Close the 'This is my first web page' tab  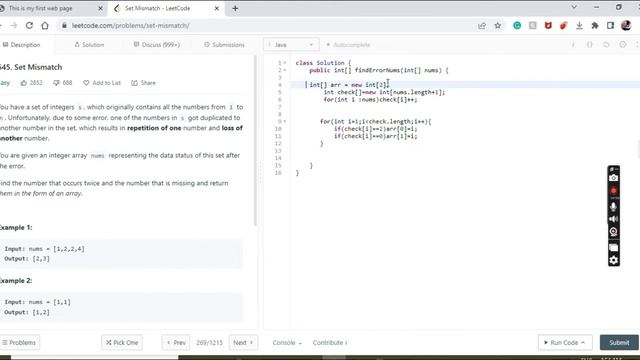pyautogui.click(x=101, y=8)
